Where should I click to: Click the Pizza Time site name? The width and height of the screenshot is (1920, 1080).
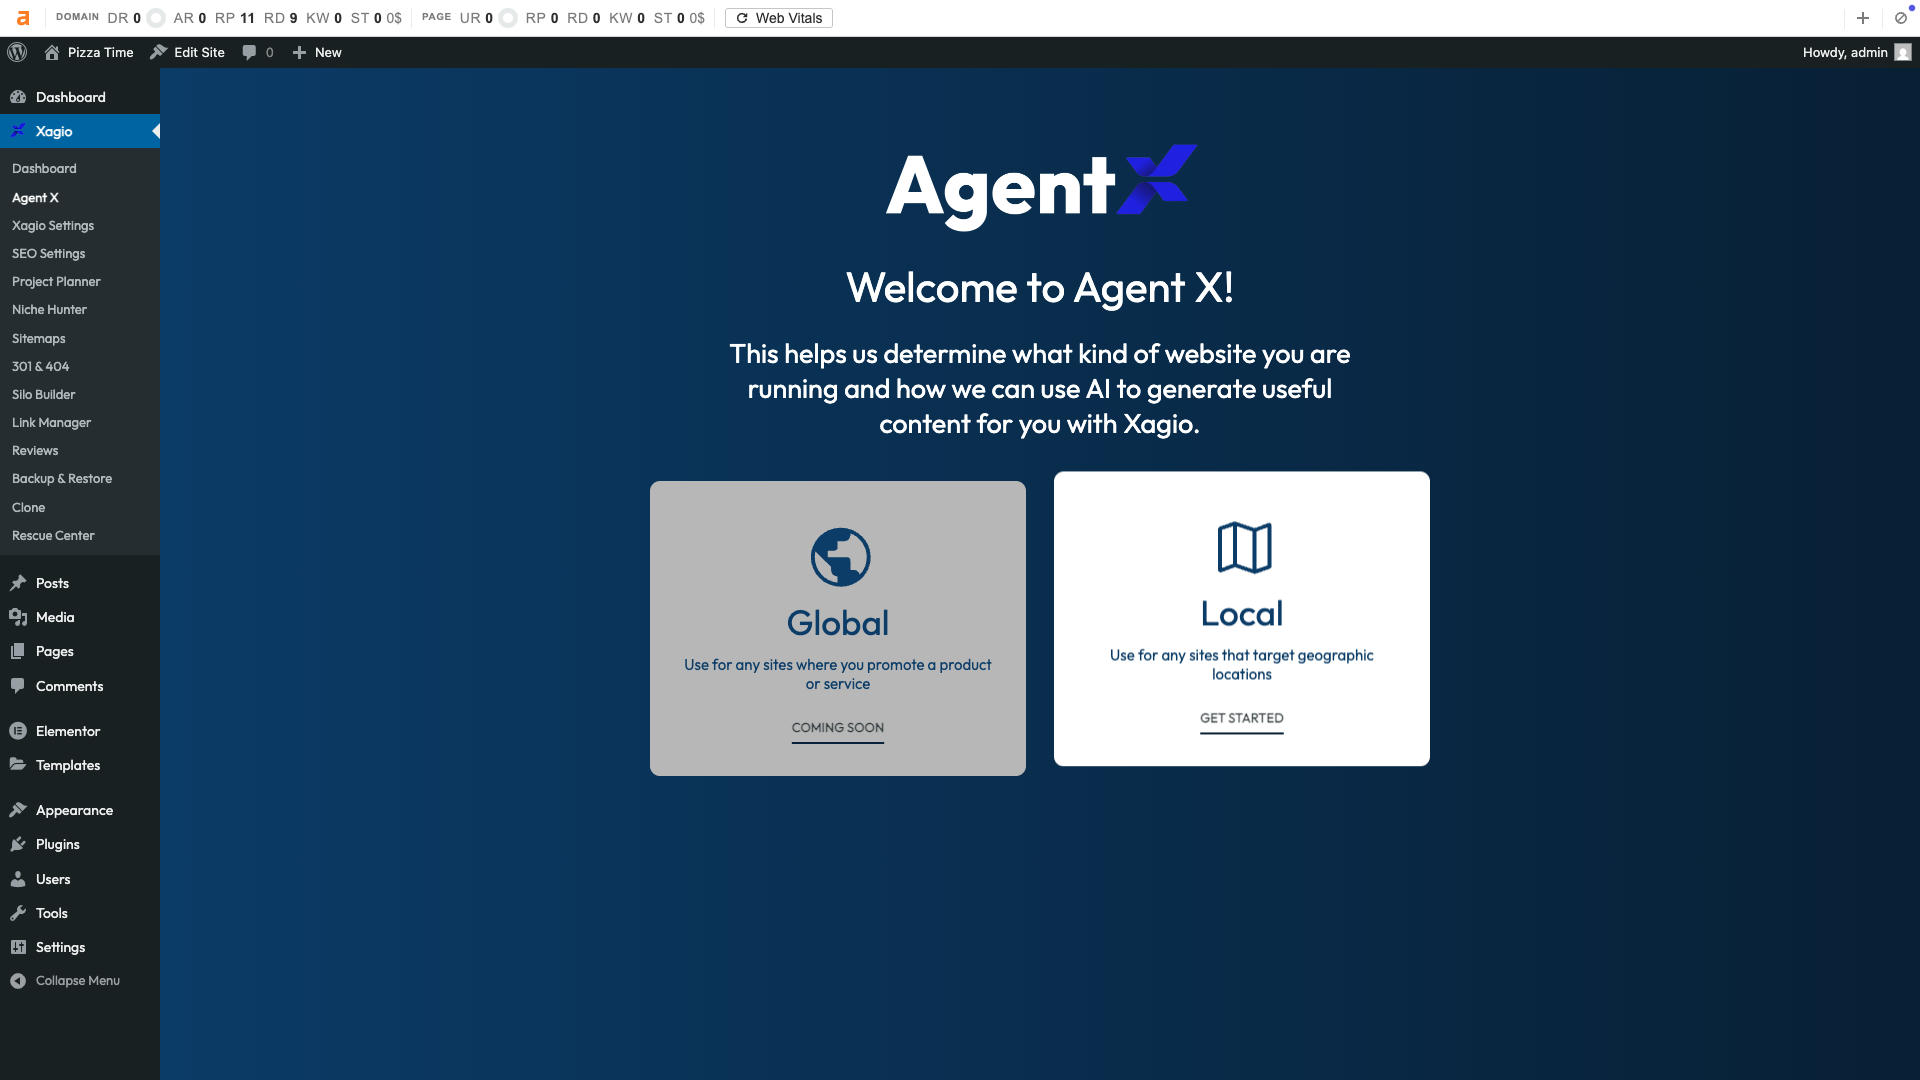[x=100, y=52]
